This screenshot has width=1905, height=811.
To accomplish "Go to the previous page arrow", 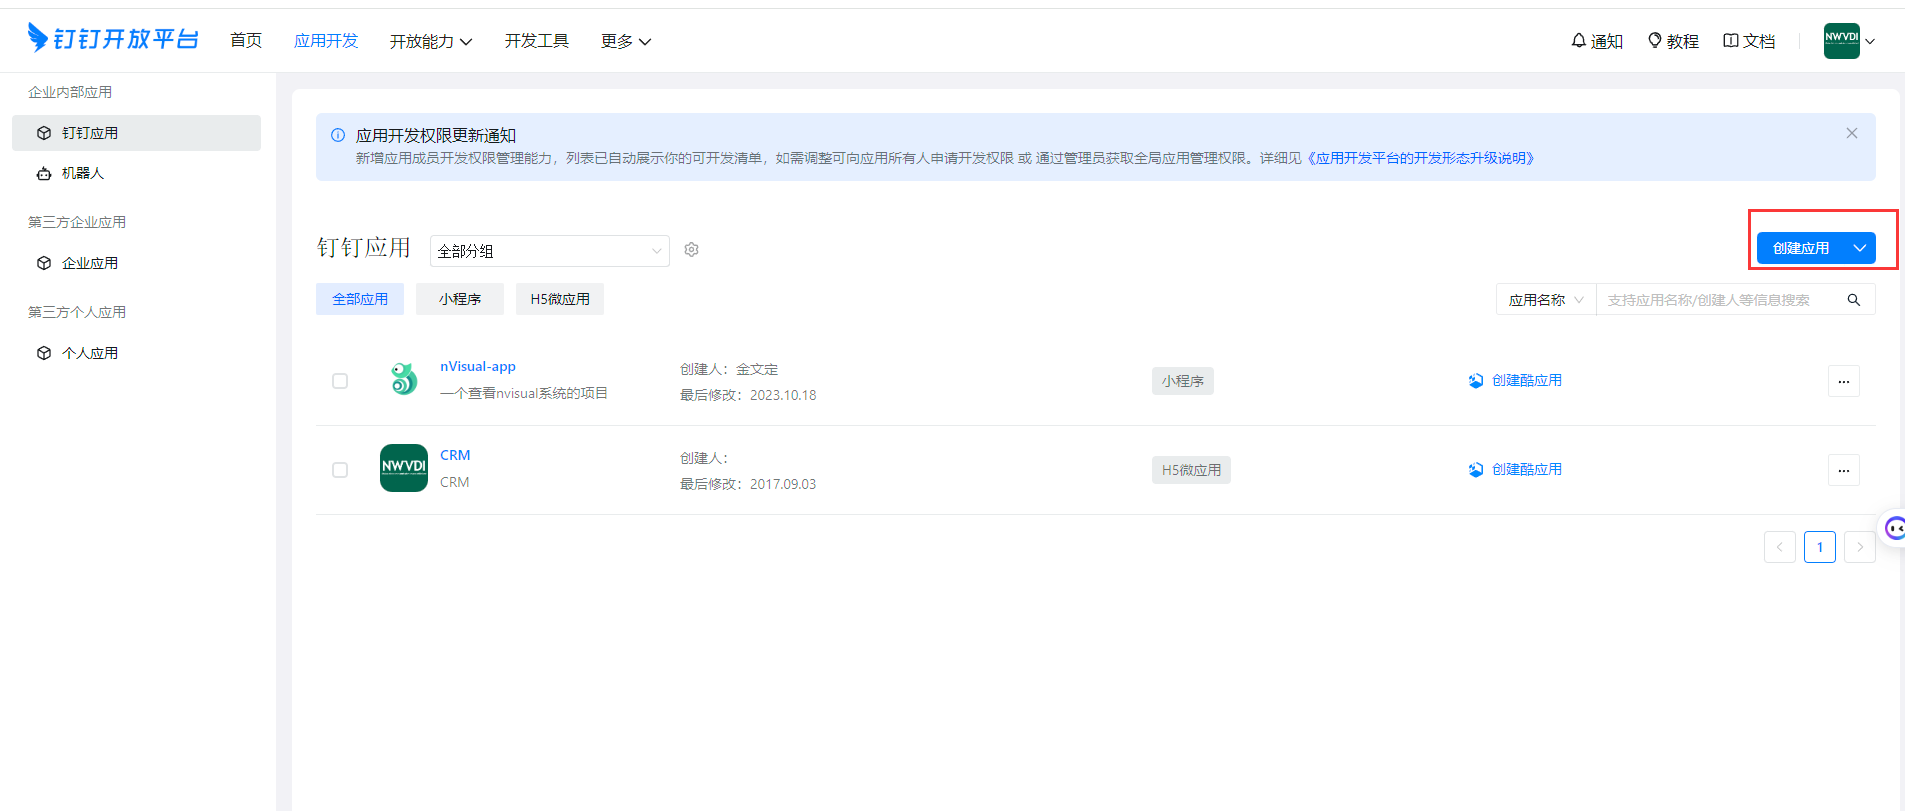I will point(1780,547).
